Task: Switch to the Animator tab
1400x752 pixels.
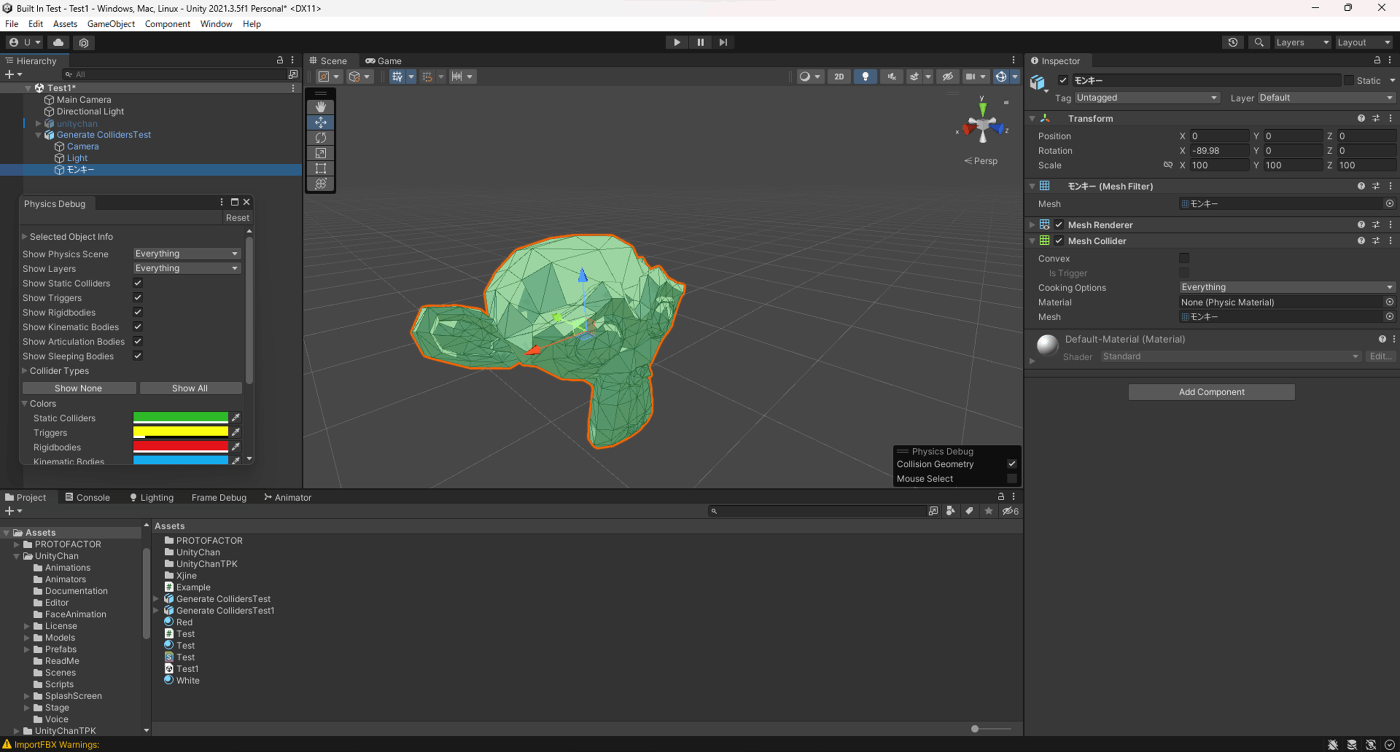Action: 287,497
